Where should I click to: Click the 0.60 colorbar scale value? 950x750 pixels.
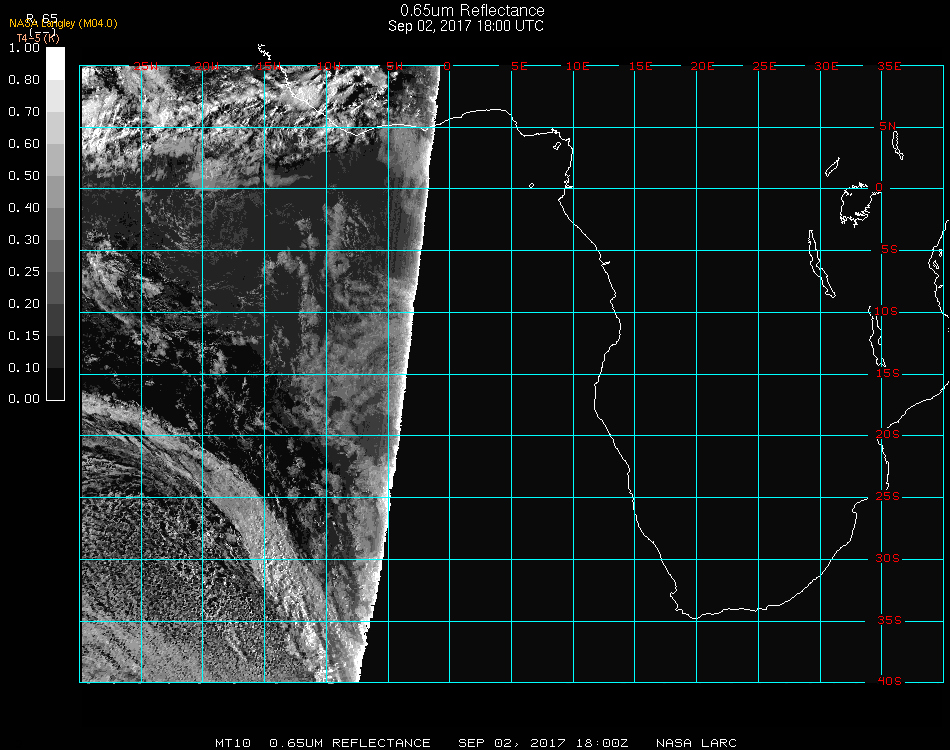(24, 144)
